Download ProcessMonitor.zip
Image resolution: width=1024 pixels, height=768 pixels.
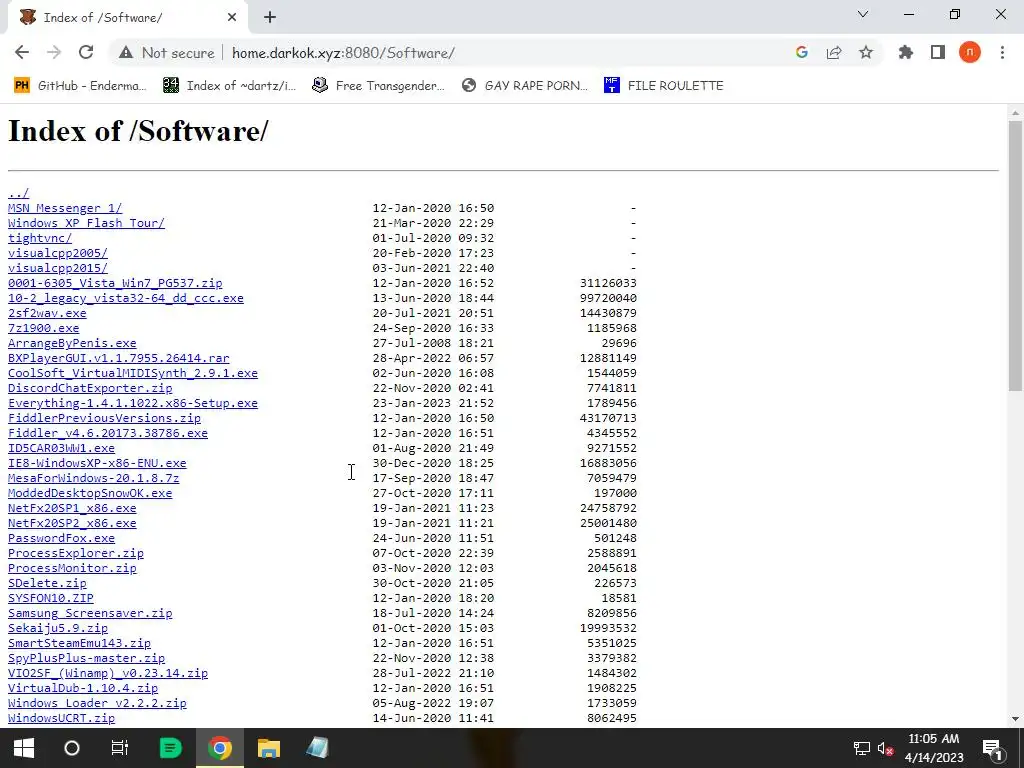72,569
